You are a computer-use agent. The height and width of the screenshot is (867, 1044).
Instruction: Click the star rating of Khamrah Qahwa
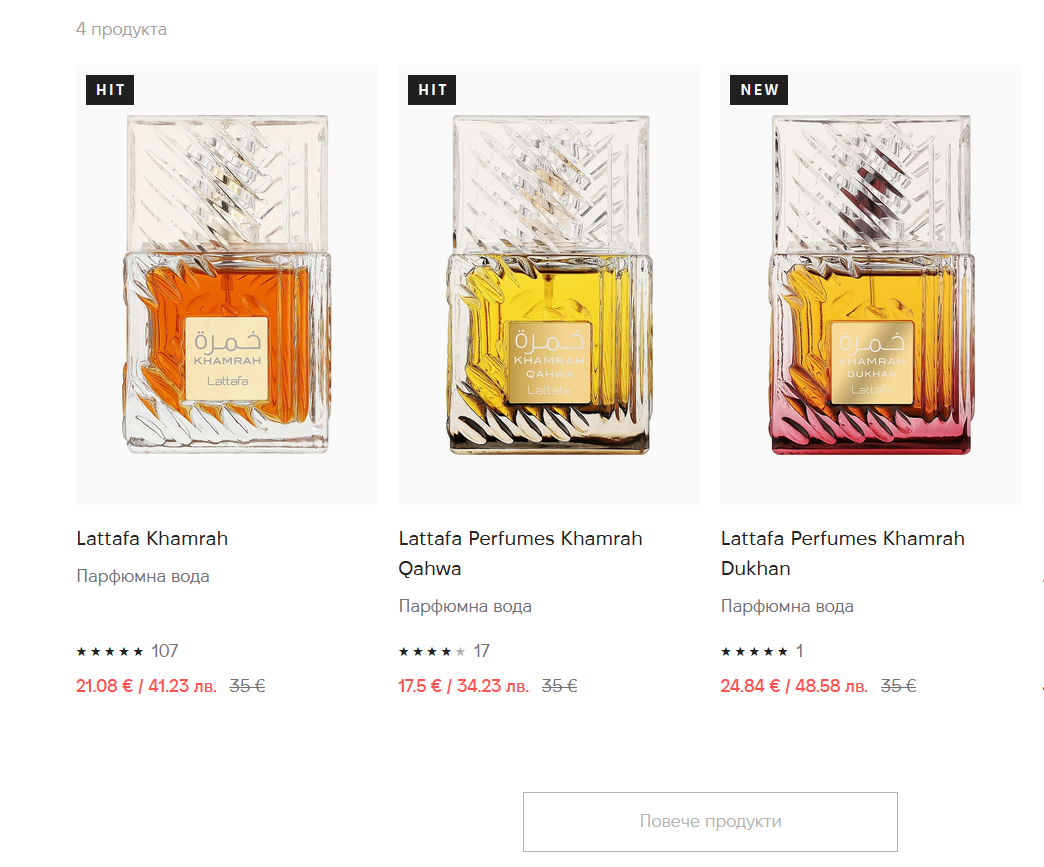(432, 652)
